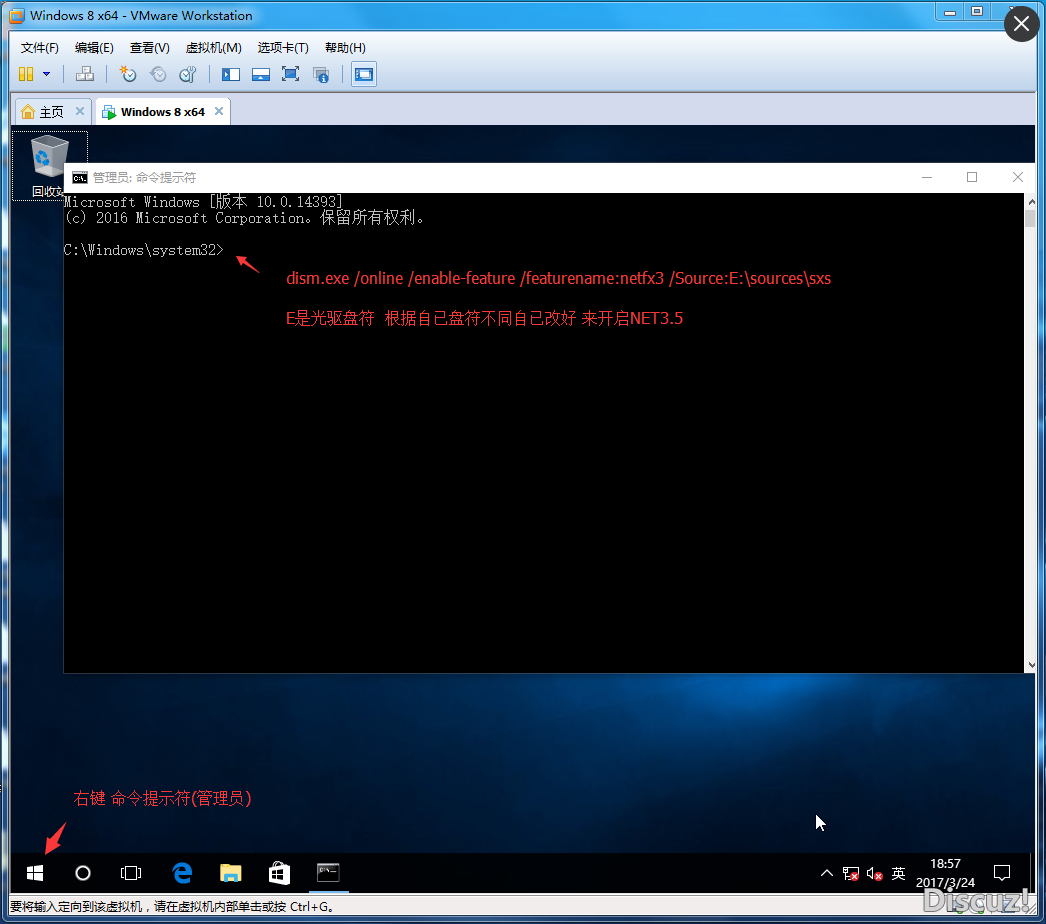
Task: Minimize the VMware Workstation window
Action: click(x=949, y=12)
